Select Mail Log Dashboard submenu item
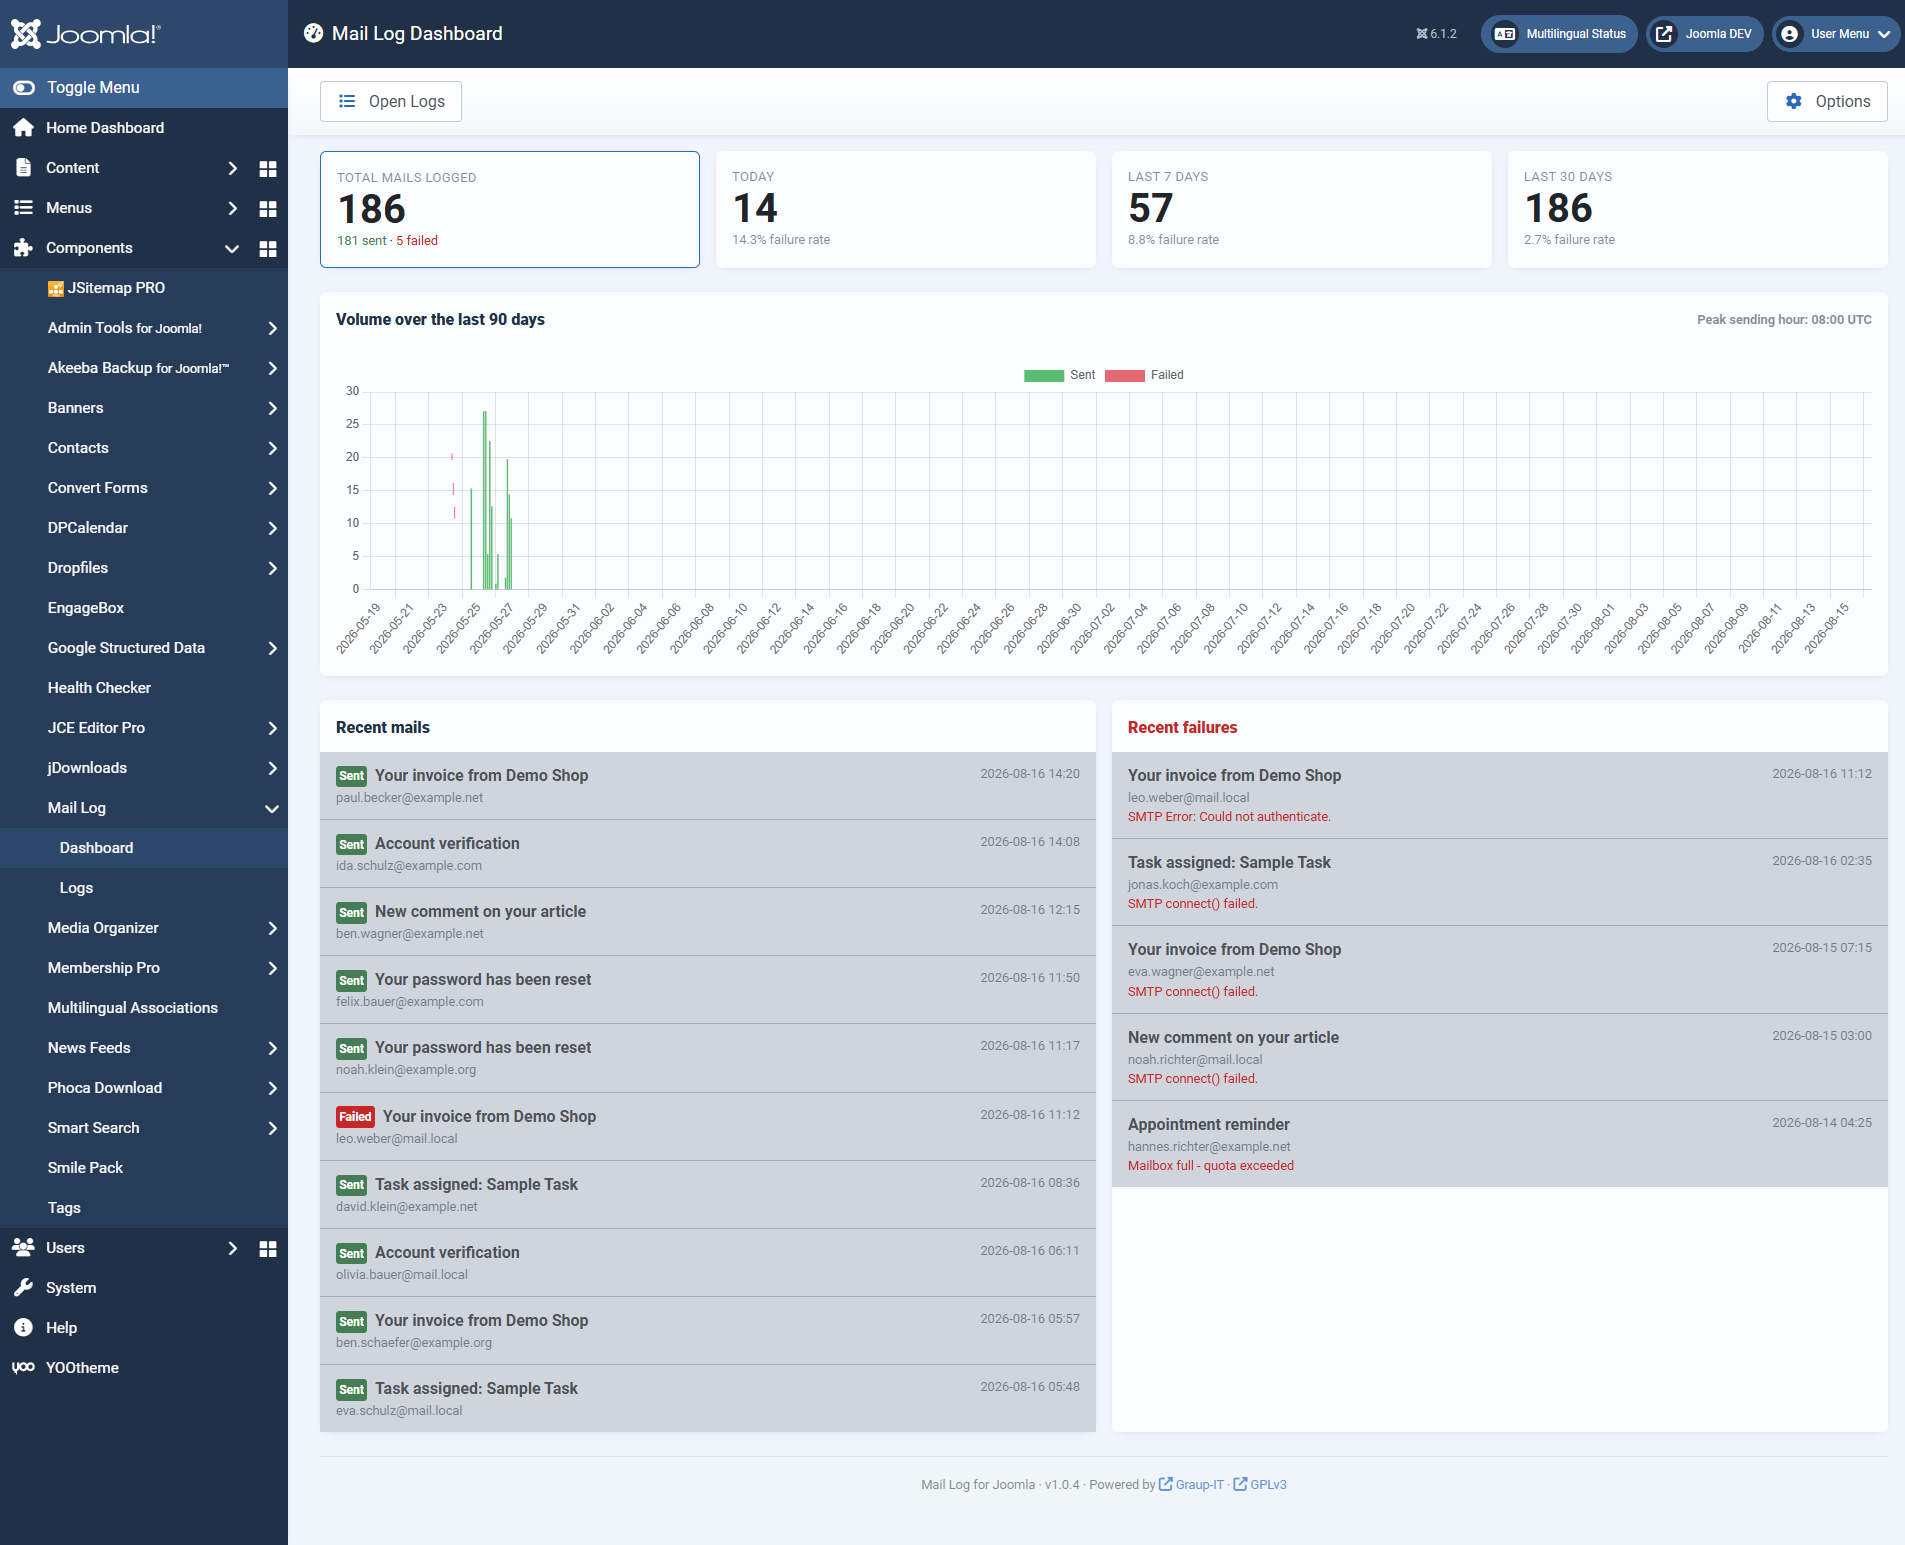This screenshot has width=1905, height=1545. [144, 848]
